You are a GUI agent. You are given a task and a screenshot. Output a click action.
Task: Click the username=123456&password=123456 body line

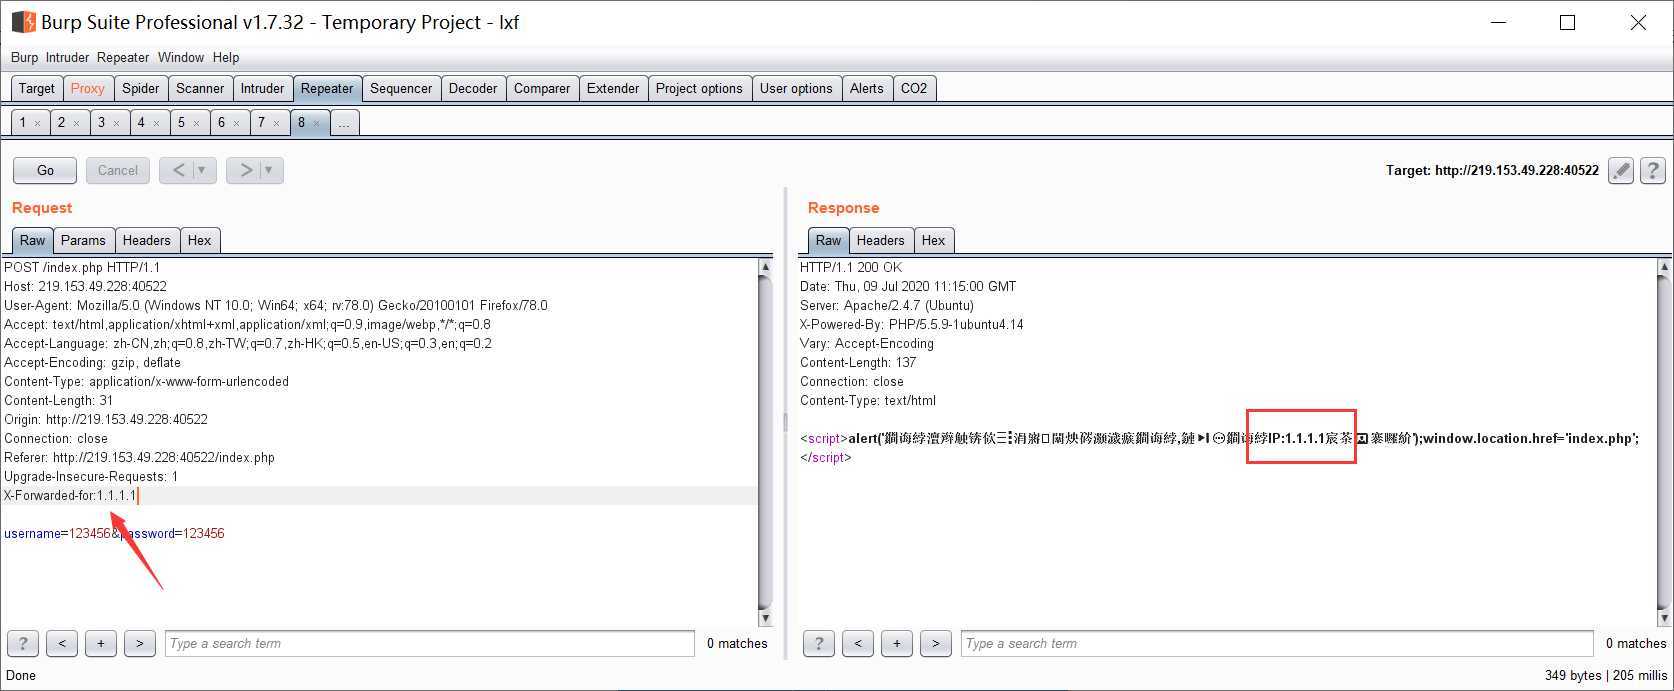114,533
